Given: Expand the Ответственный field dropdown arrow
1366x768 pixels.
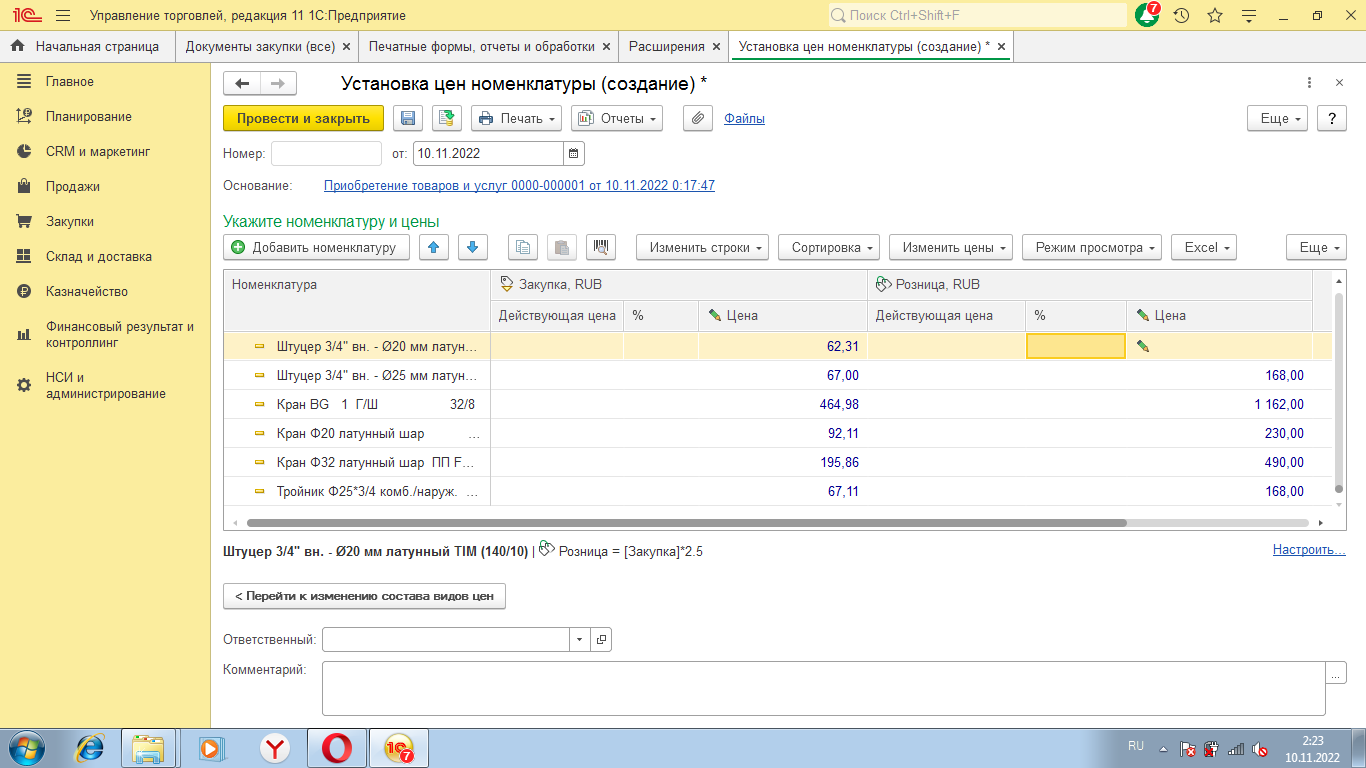Looking at the screenshot, I should click(580, 639).
